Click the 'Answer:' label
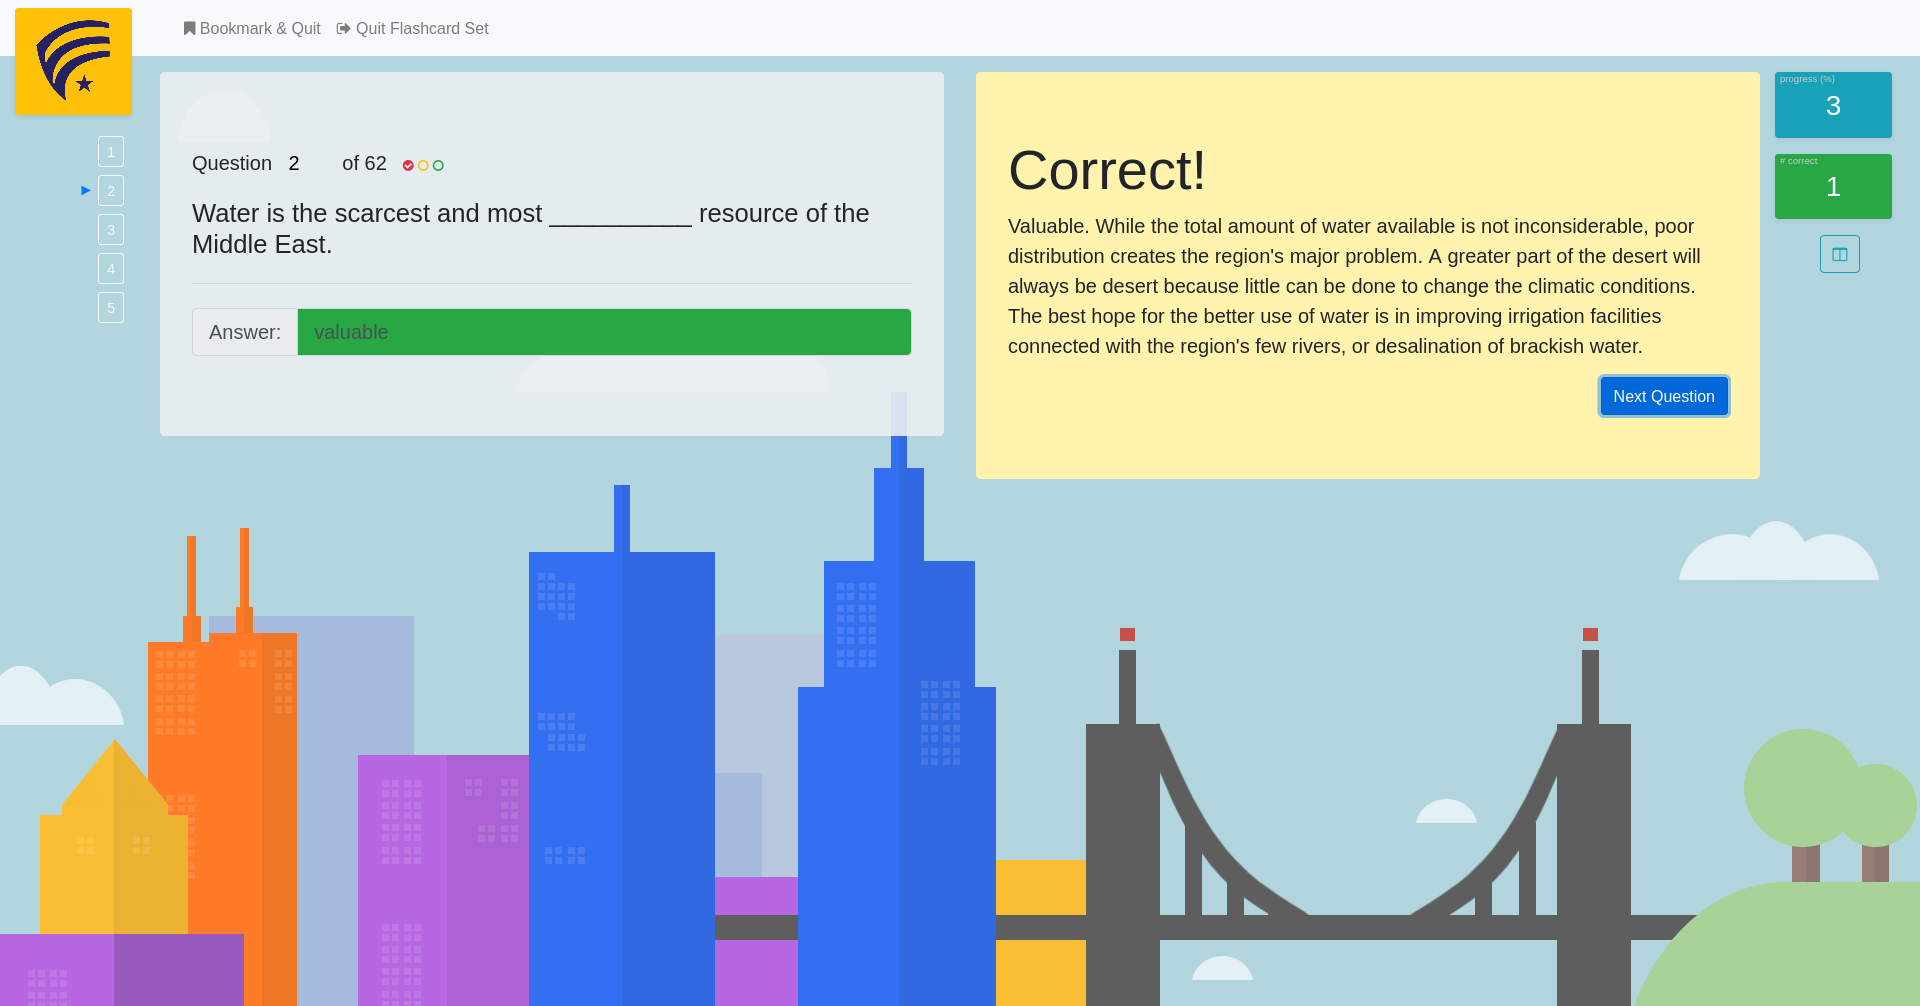The height and width of the screenshot is (1006, 1920). click(x=245, y=332)
